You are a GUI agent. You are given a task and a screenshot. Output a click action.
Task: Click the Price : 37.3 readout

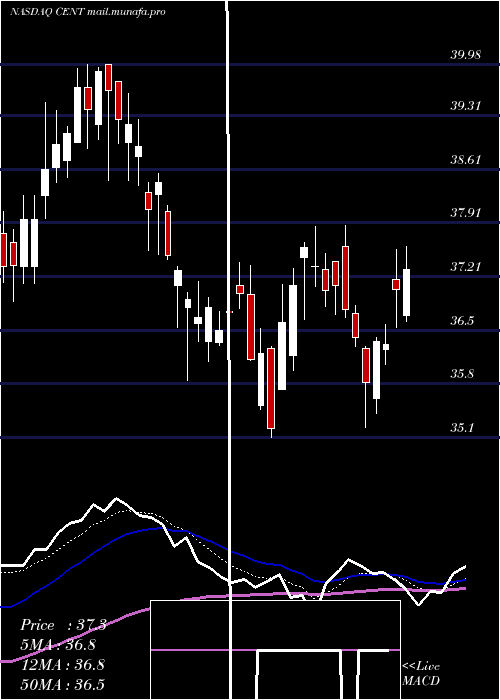[63, 625]
